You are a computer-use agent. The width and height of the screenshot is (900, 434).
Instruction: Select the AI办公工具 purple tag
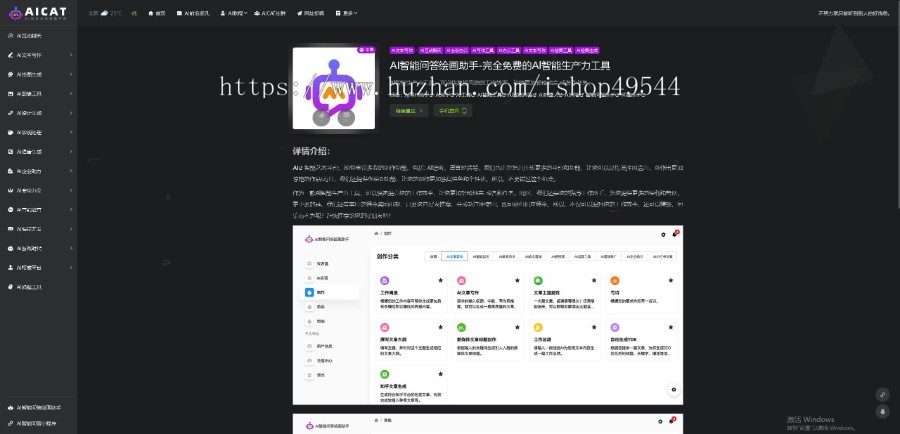509,51
